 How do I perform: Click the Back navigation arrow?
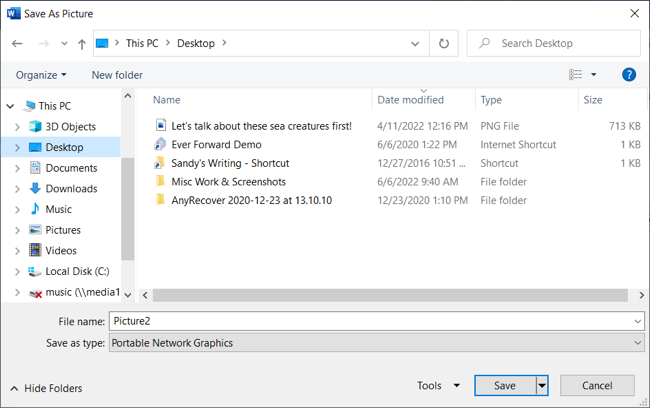pos(17,44)
